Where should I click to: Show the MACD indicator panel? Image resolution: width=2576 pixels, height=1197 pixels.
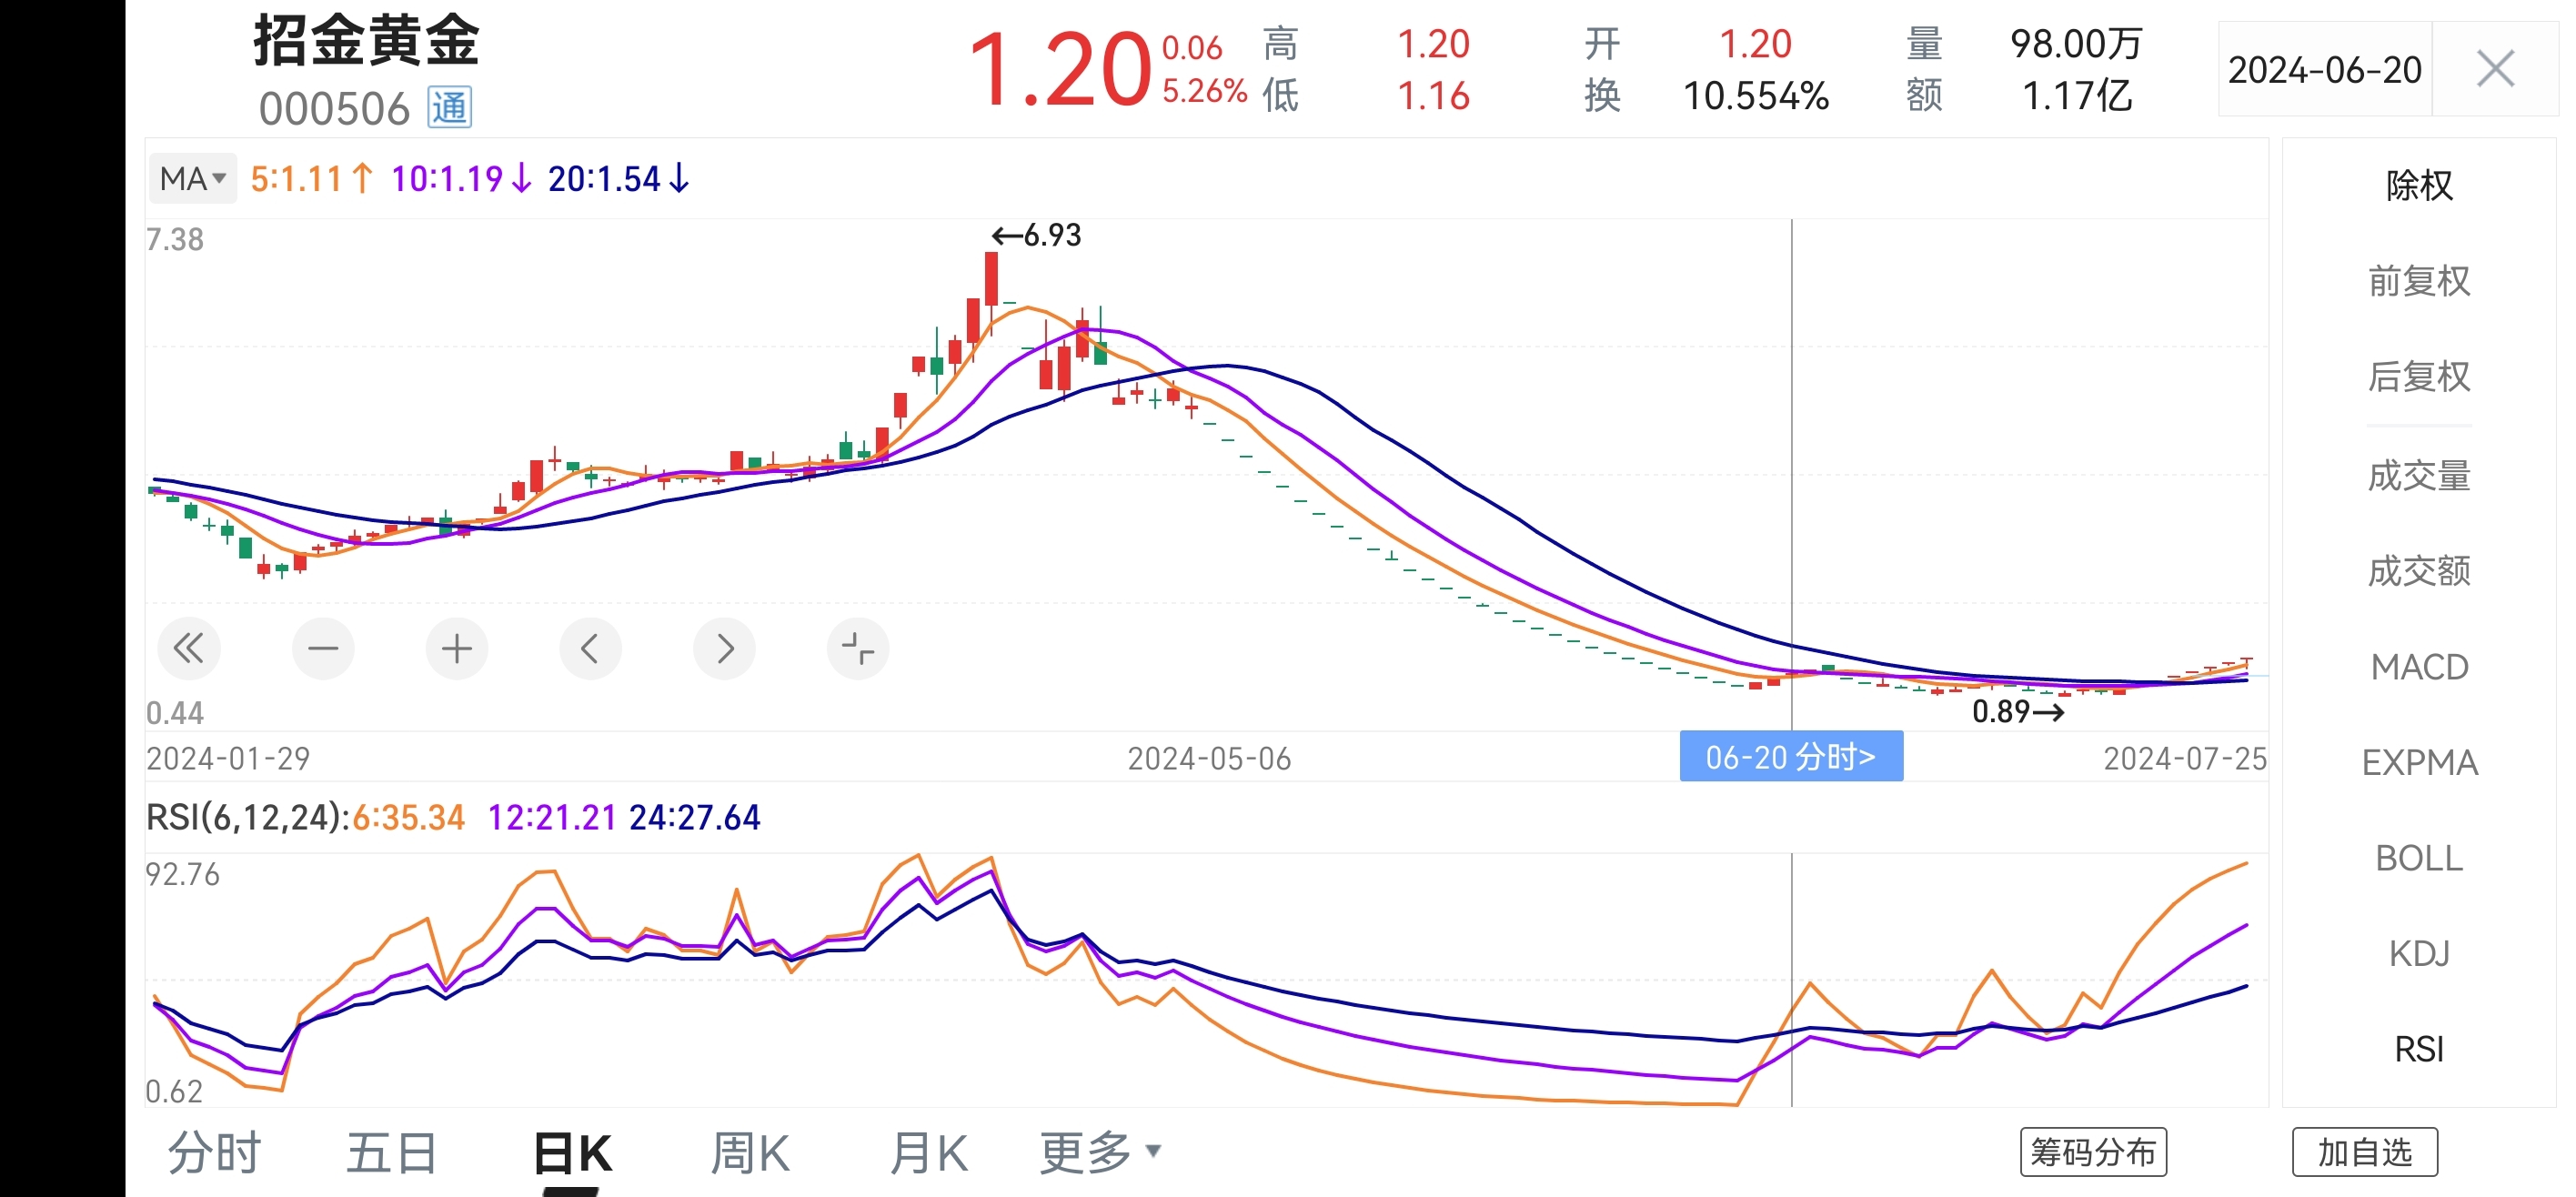(2418, 667)
